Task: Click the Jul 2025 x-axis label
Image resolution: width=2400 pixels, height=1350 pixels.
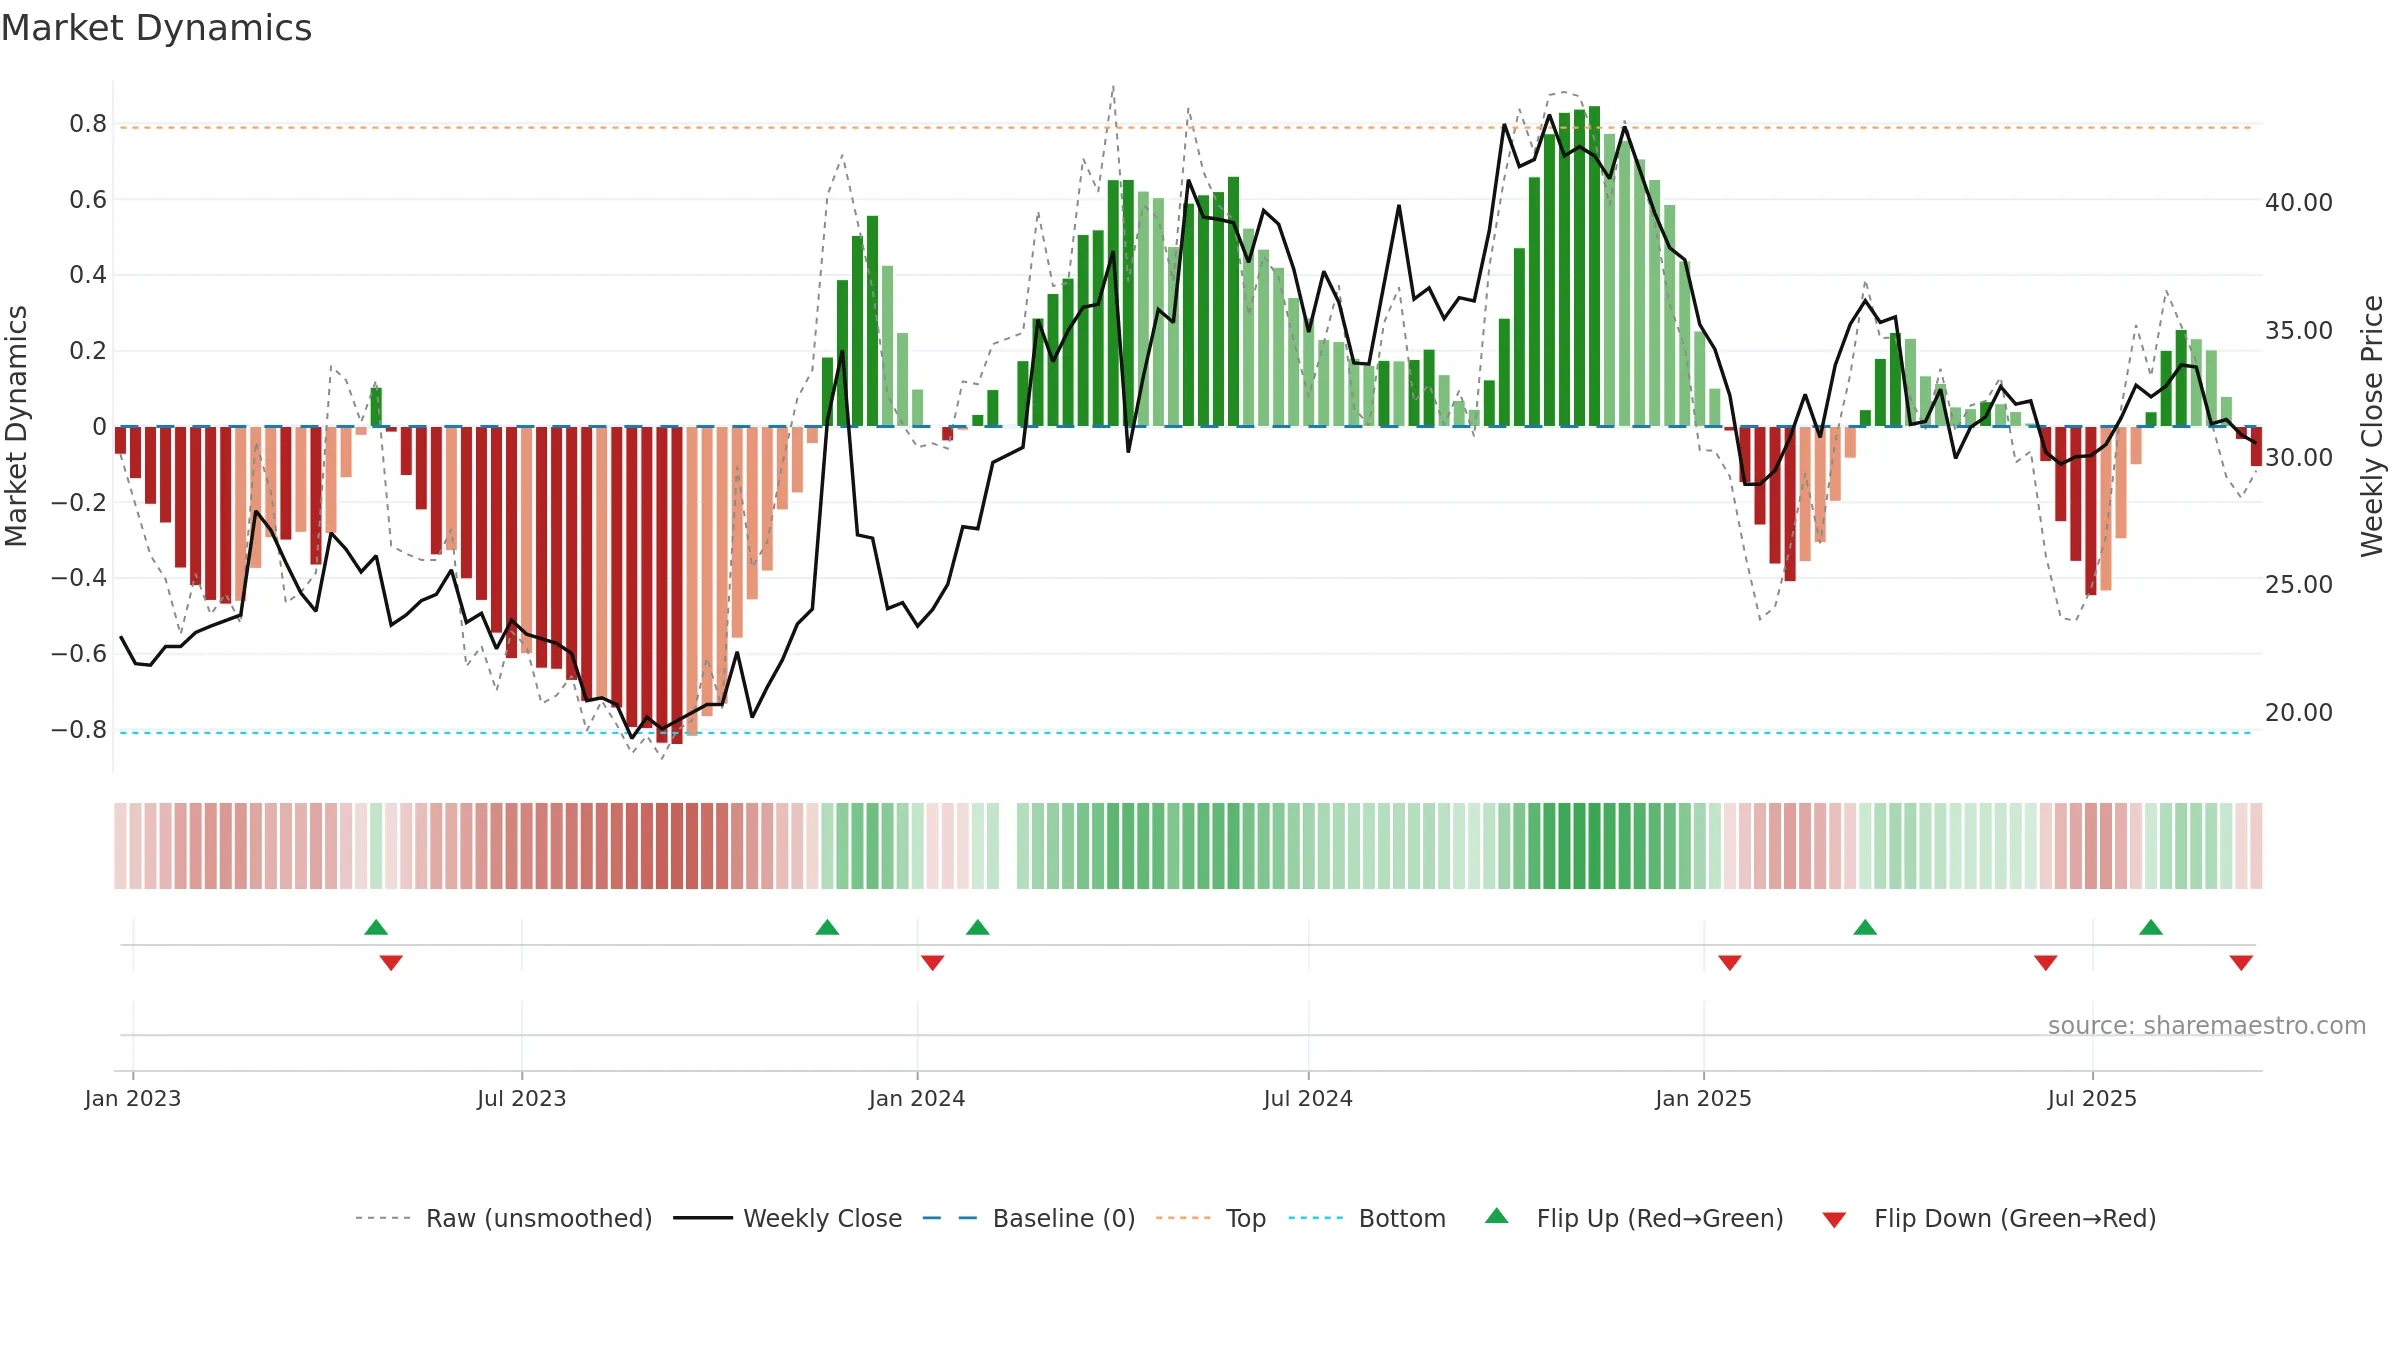Action: point(2092,1098)
